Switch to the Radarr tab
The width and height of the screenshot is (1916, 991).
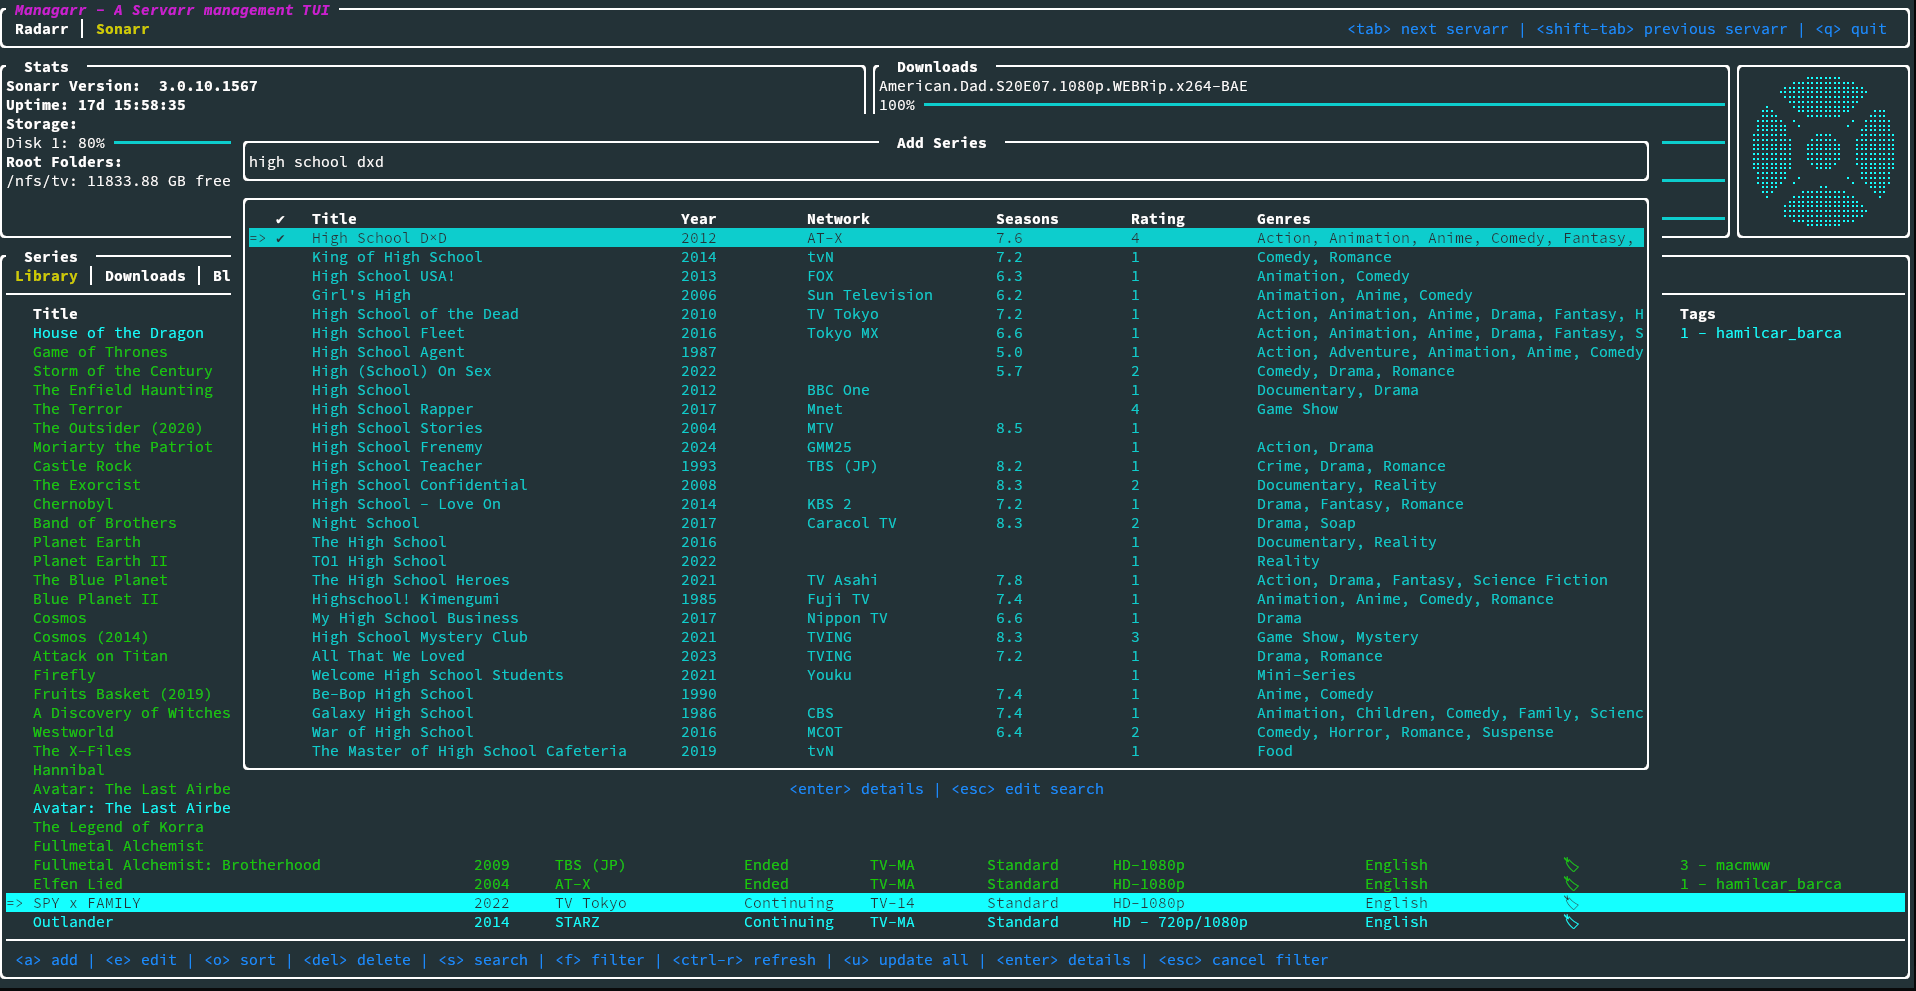(42, 29)
